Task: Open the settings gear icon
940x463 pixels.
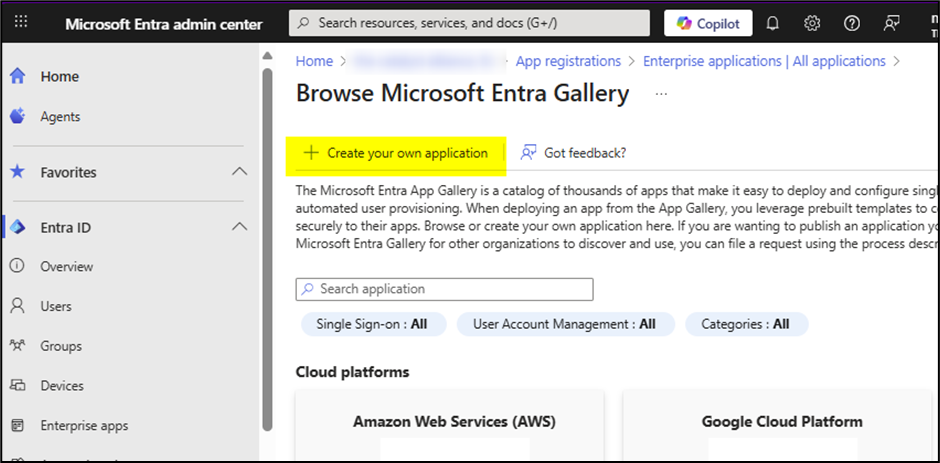Action: pyautogui.click(x=812, y=23)
